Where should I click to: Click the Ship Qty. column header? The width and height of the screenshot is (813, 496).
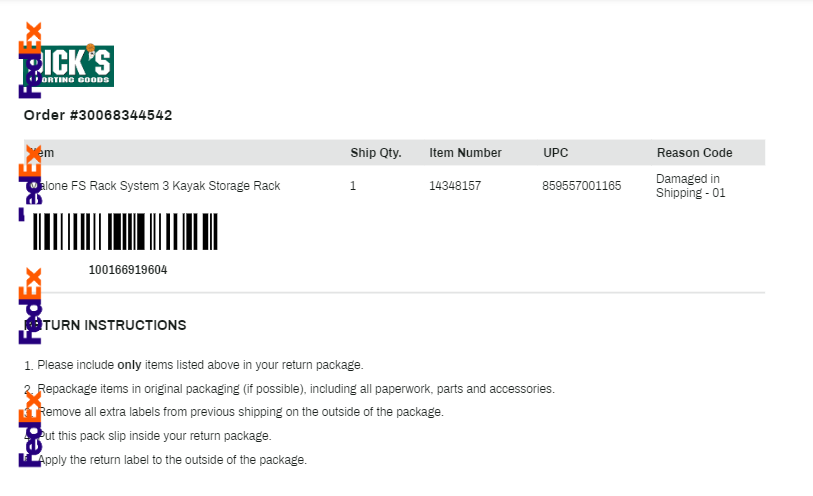[376, 153]
